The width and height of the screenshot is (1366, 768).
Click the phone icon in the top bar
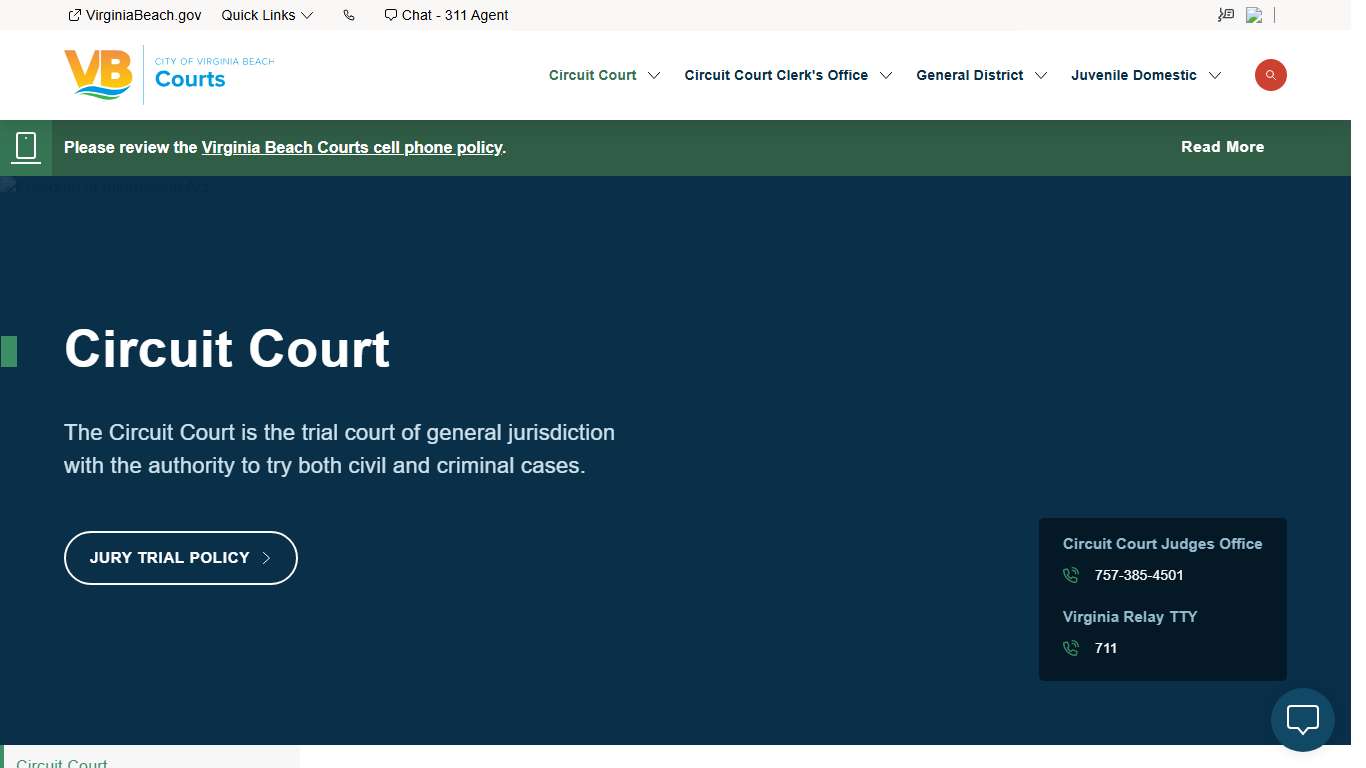click(x=349, y=15)
